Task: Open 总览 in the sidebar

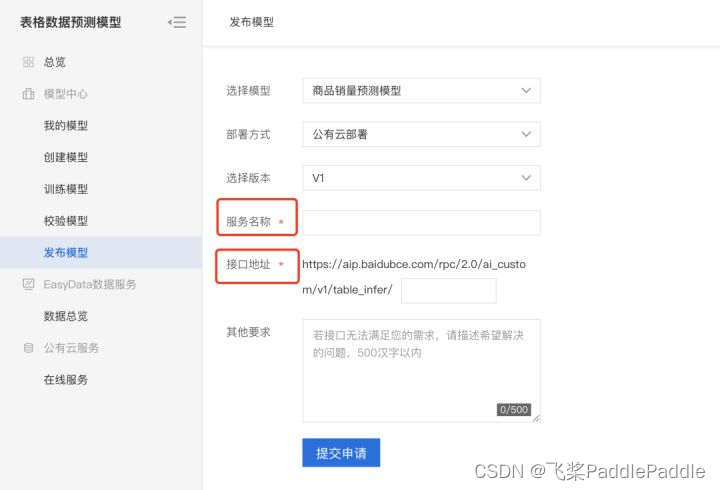Action: coord(55,62)
